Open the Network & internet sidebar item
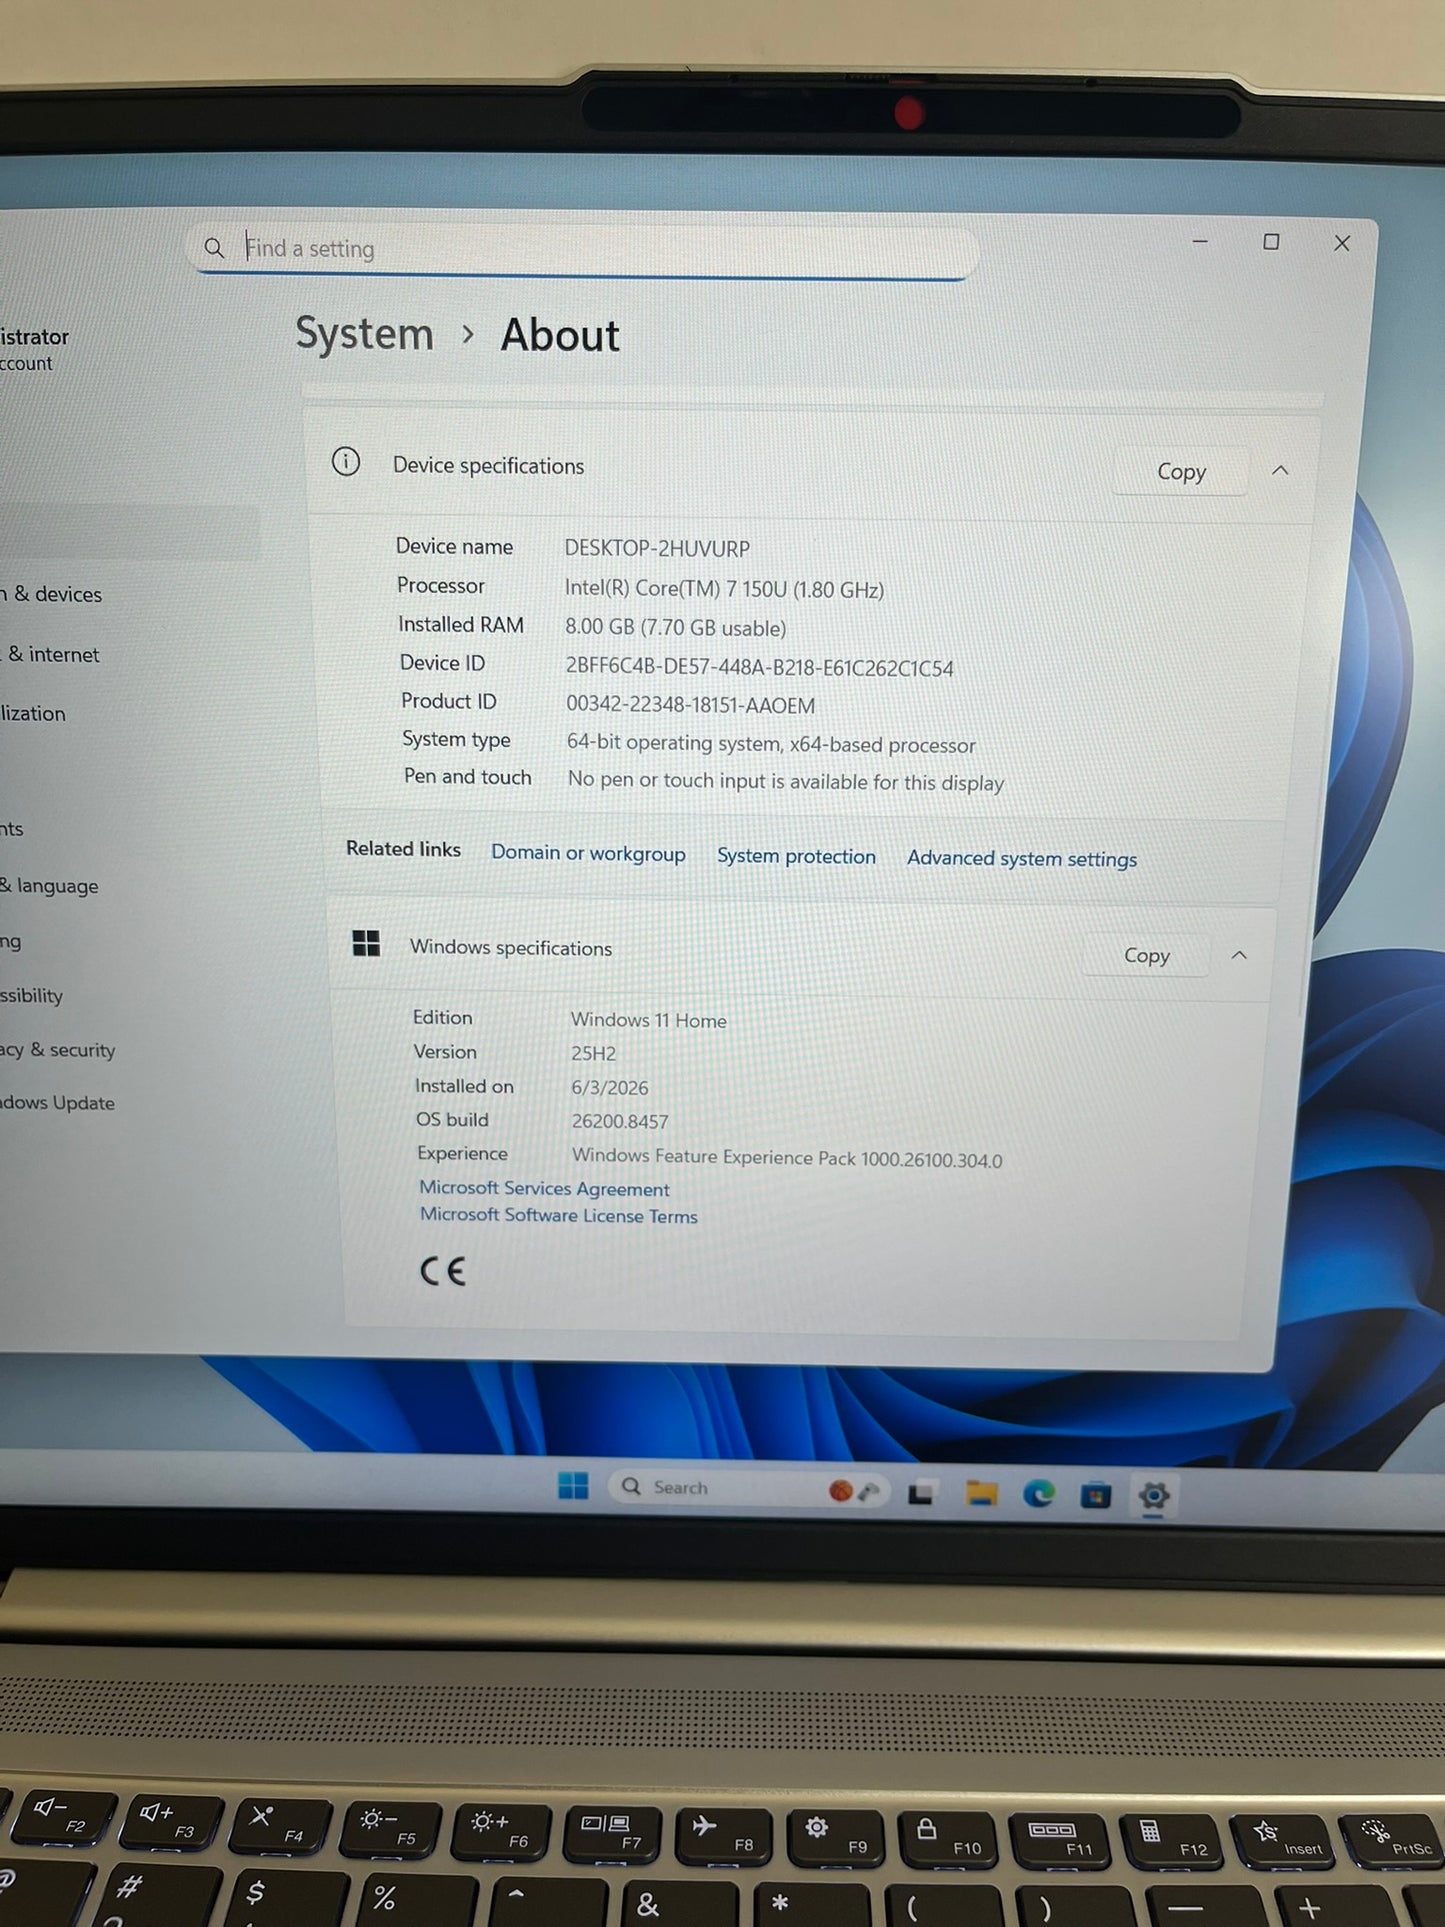Screen dimensions: 1445x1927 (x=50, y=654)
